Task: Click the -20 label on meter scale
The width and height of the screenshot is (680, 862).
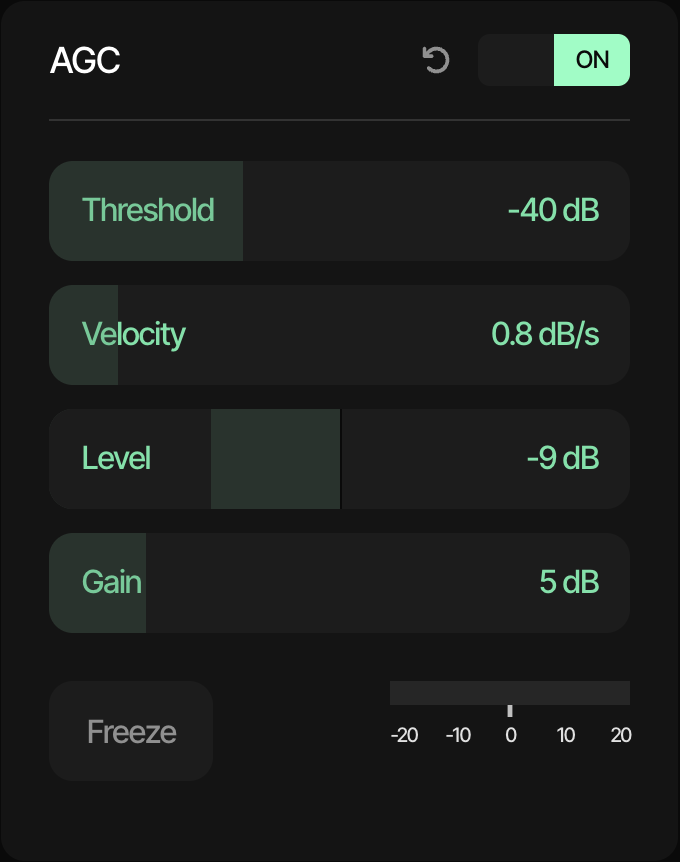Action: [x=404, y=735]
